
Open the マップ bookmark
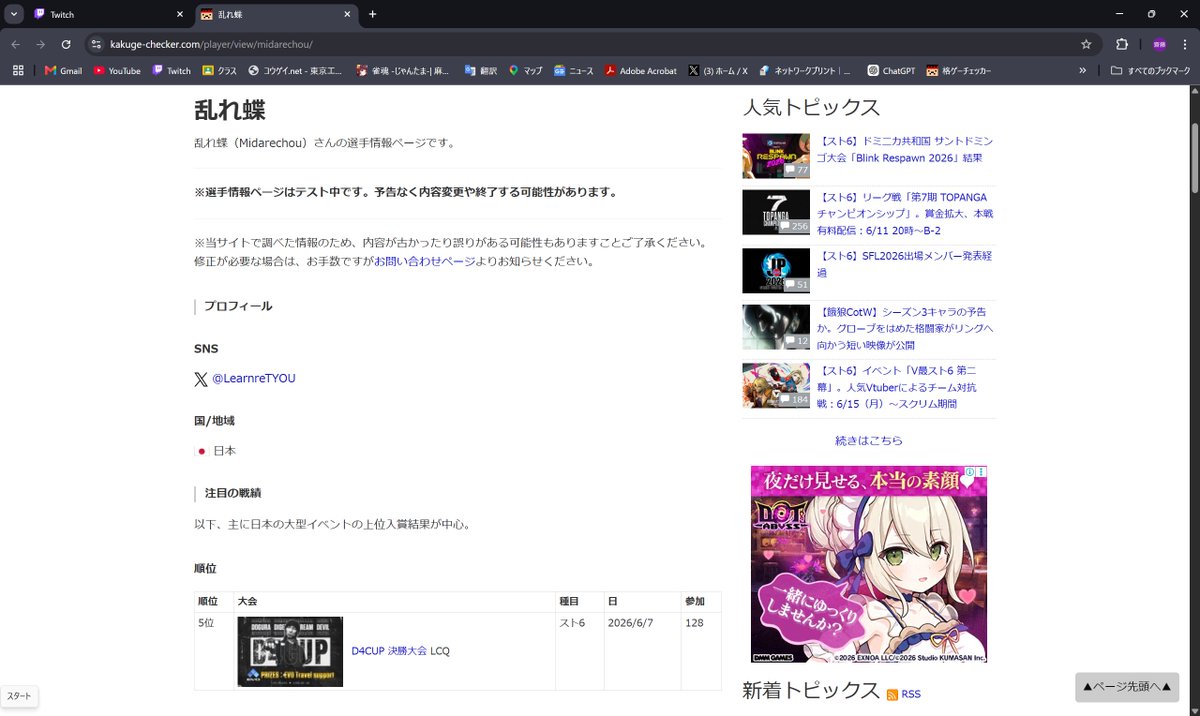526,71
